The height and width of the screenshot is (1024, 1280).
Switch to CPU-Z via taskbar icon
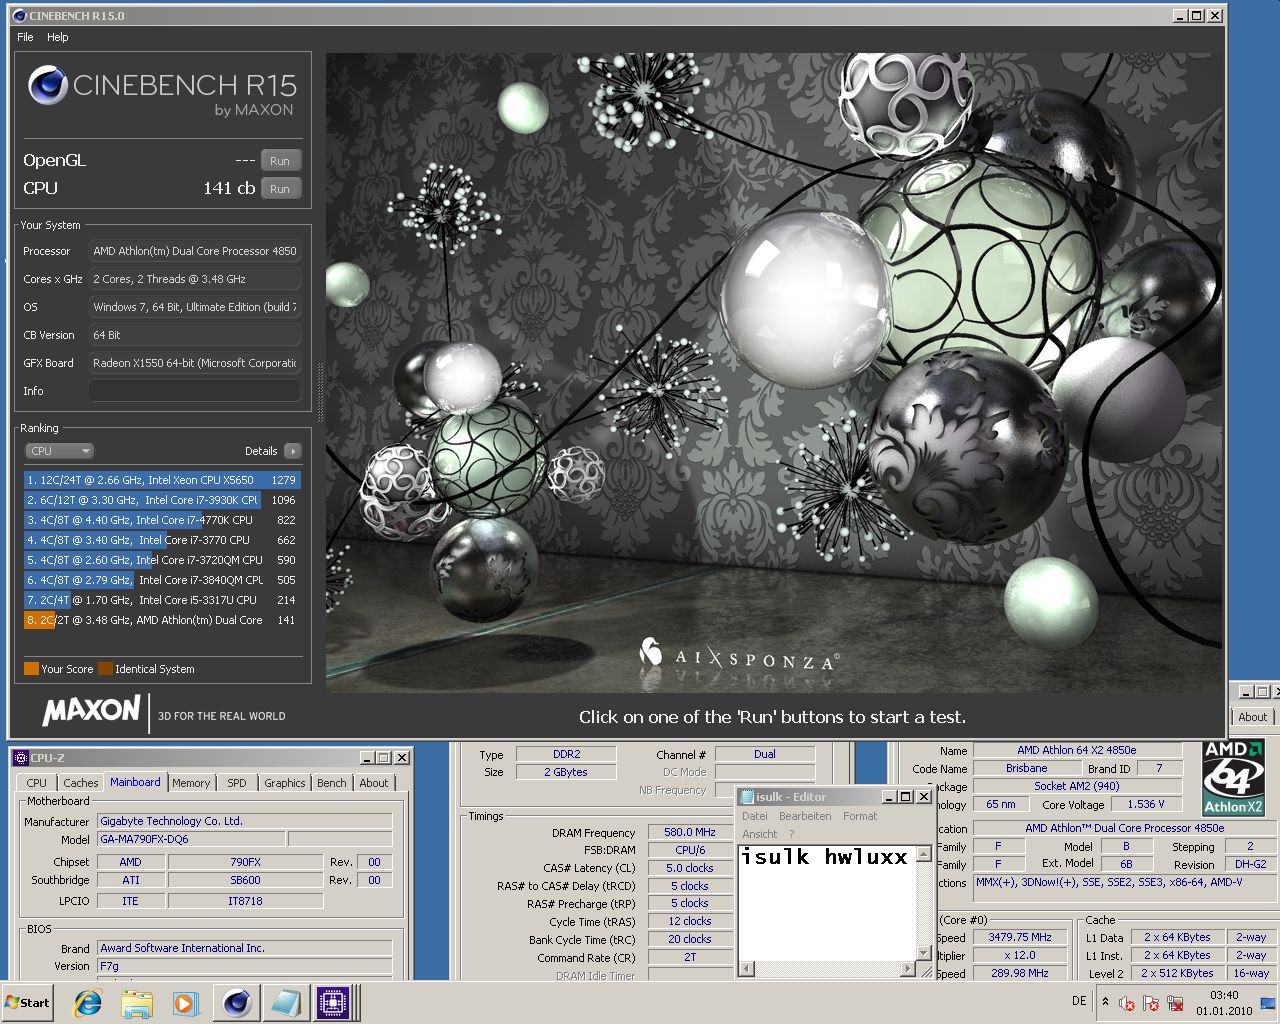(x=333, y=1003)
